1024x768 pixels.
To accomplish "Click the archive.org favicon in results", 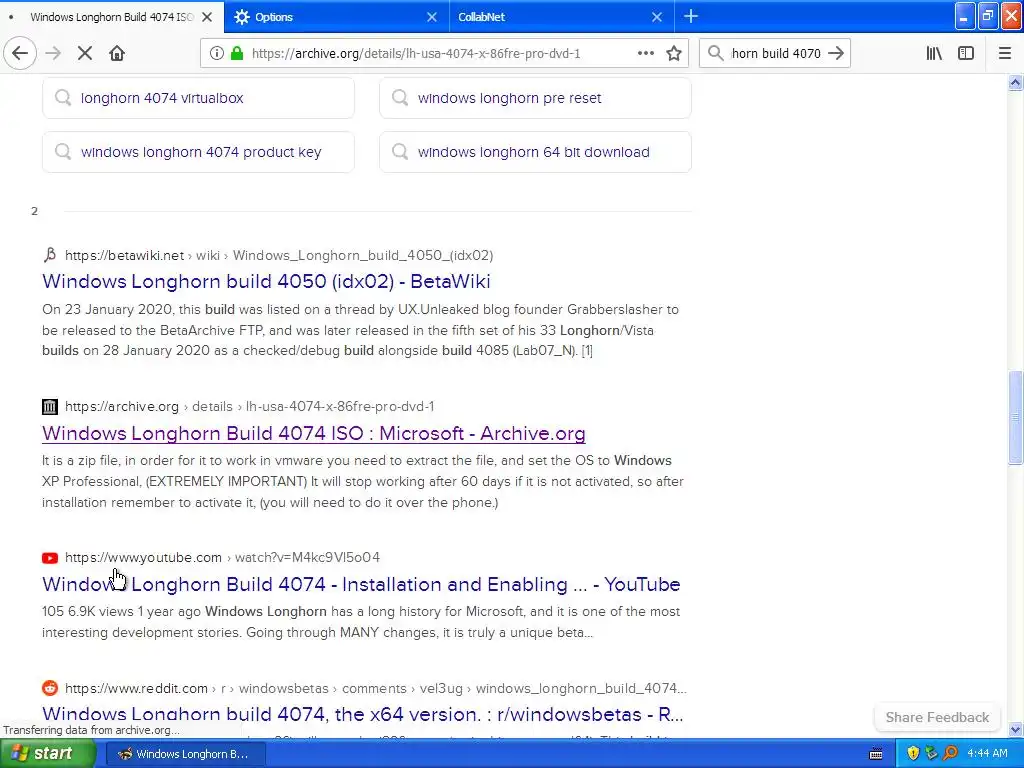I will 50,407.
